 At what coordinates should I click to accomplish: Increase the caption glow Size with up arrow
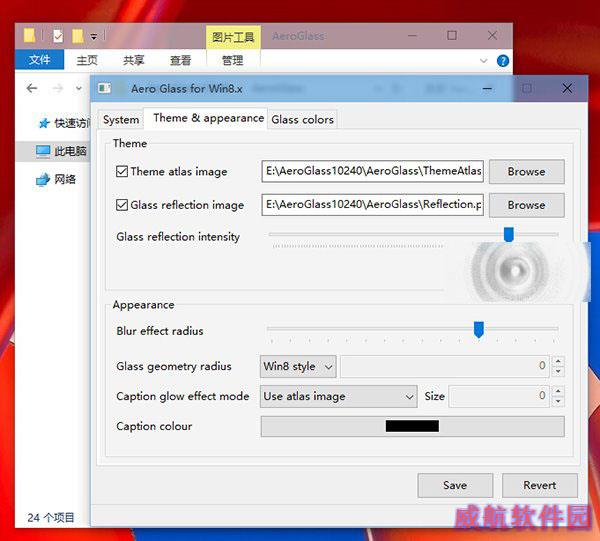click(558, 391)
